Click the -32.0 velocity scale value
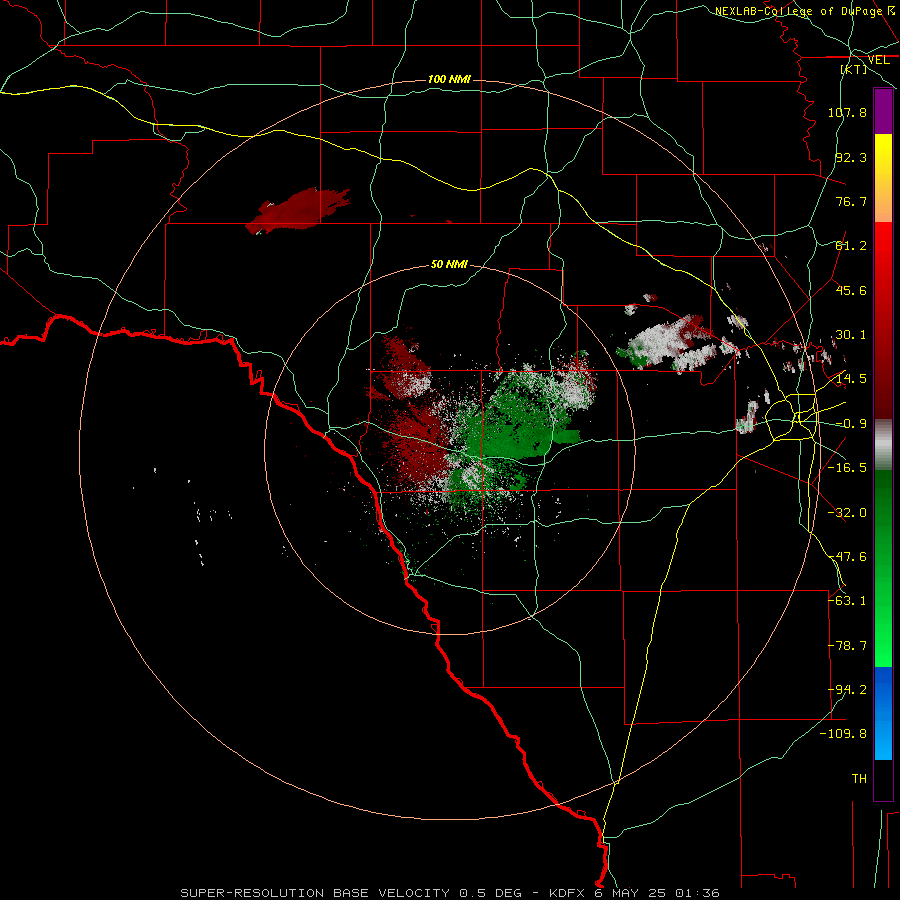900x900 pixels. coord(847,513)
